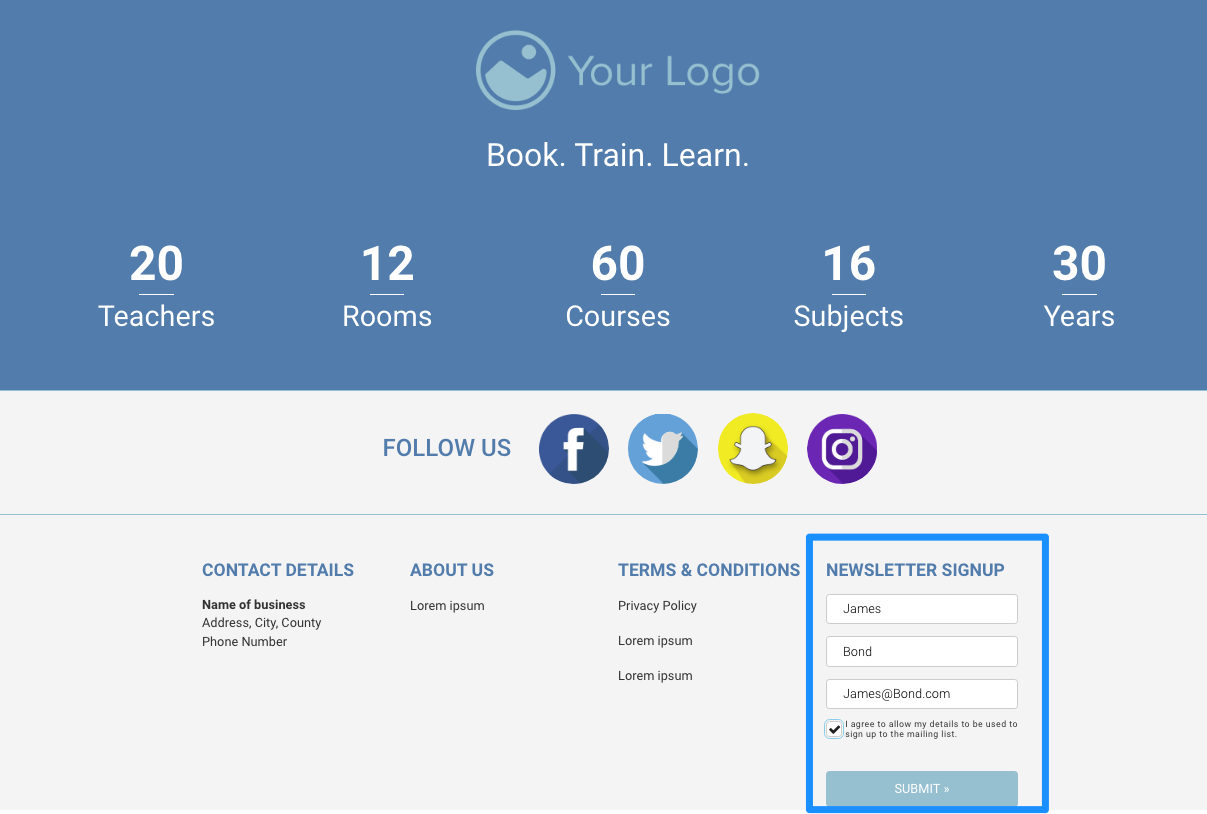1207x814 pixels.
Task: Click the 60 Courses statistic
Action: (618, 287)
